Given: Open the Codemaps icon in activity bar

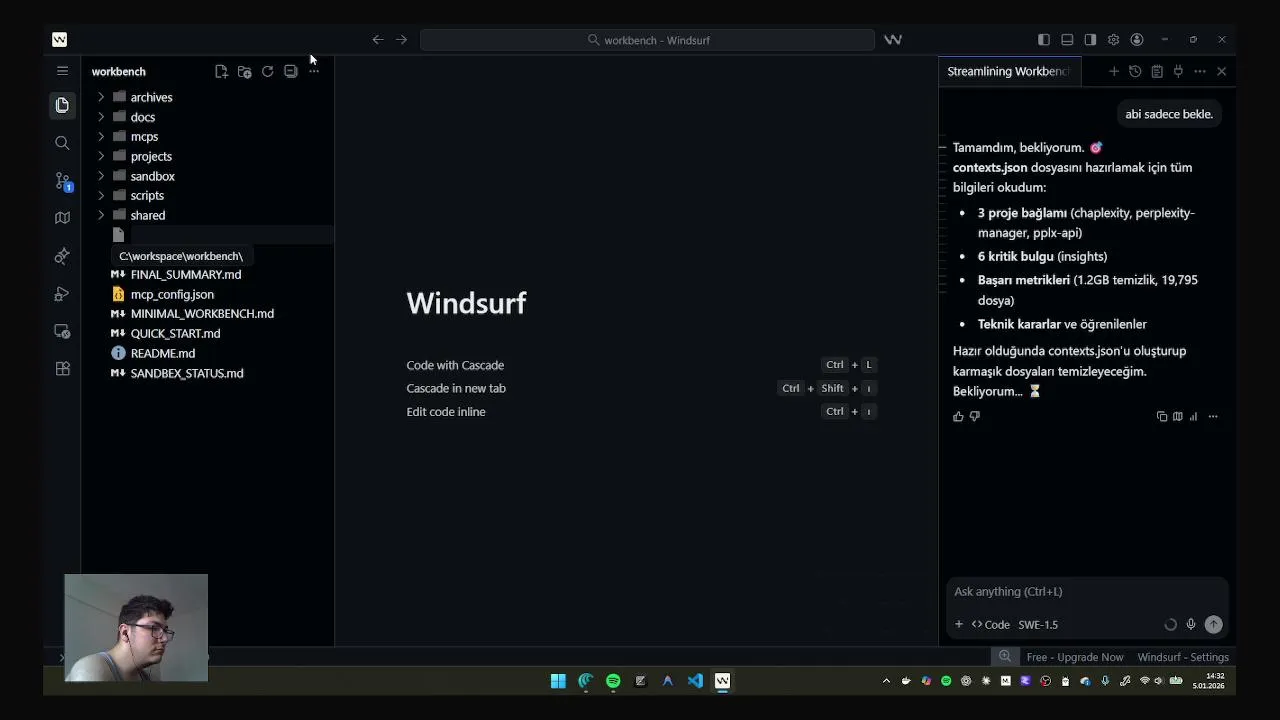Looking at the screenshot, I should [62, 218].
